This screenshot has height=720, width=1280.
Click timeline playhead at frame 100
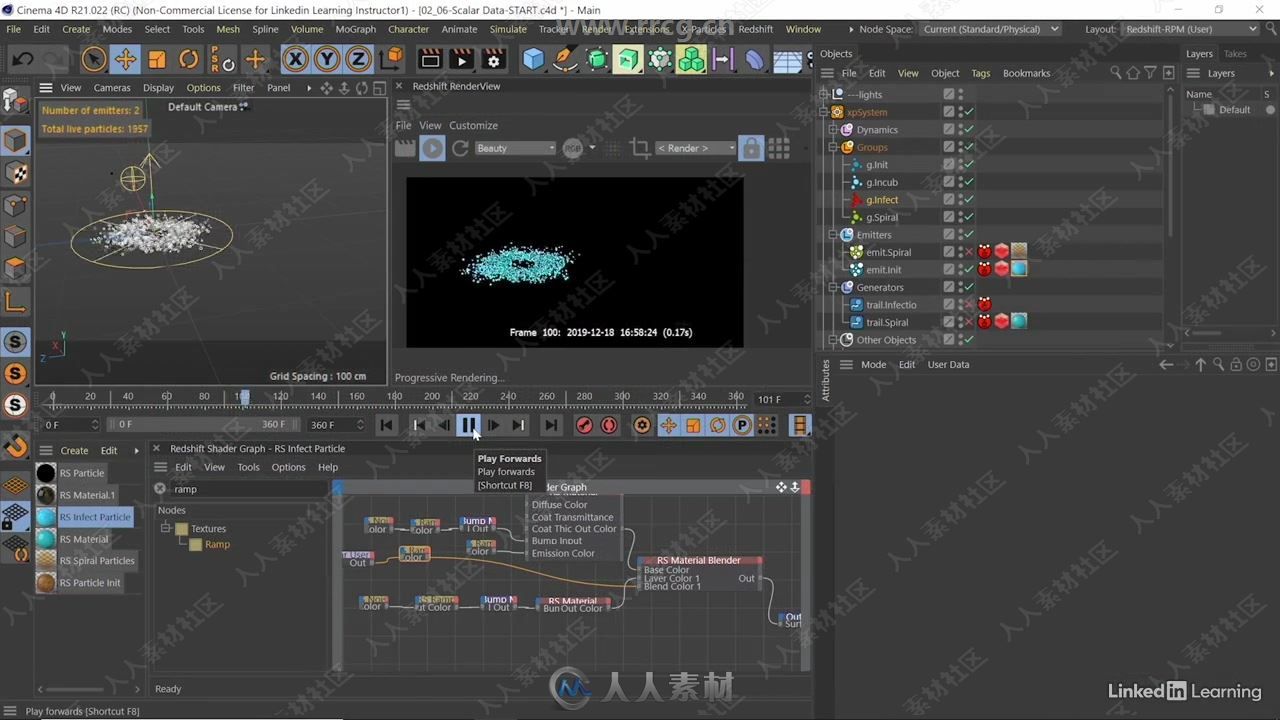click(x=243, y=397)
